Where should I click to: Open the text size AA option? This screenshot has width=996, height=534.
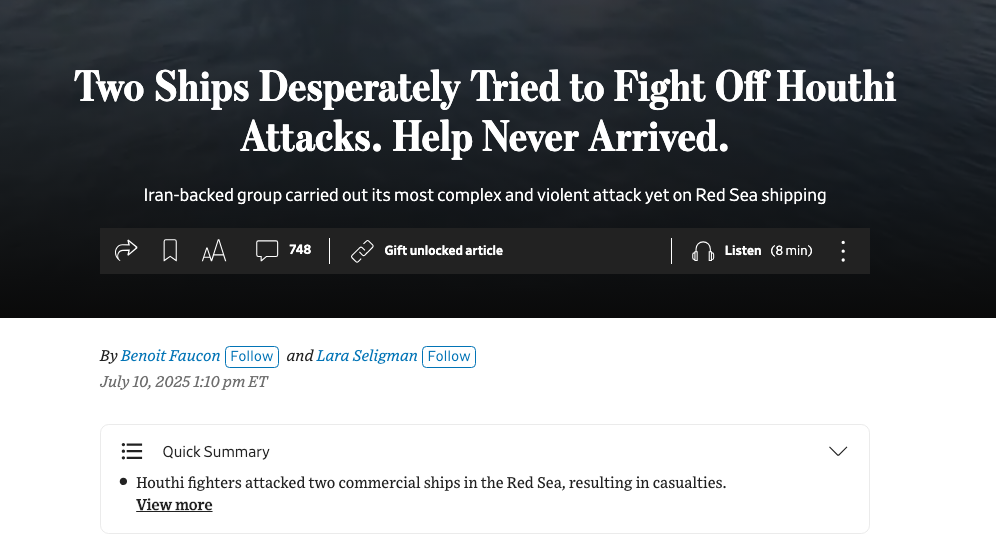point(214,251)
